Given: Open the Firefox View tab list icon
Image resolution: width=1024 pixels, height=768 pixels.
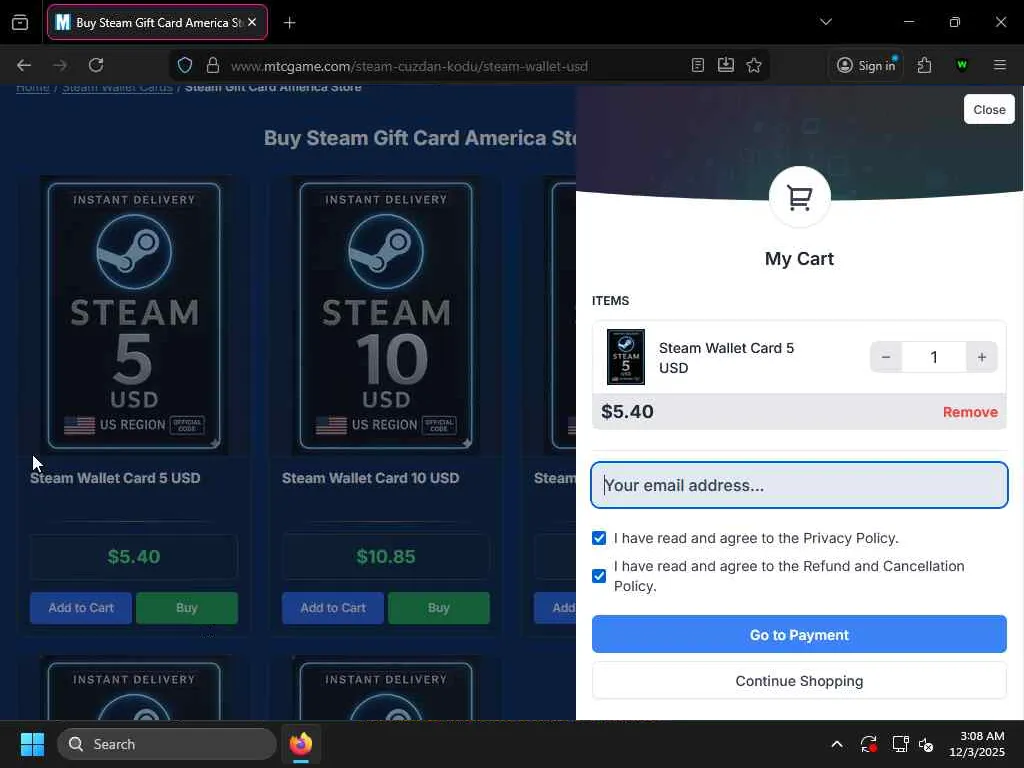Looking at the screenshot, I should pos(20,23).
